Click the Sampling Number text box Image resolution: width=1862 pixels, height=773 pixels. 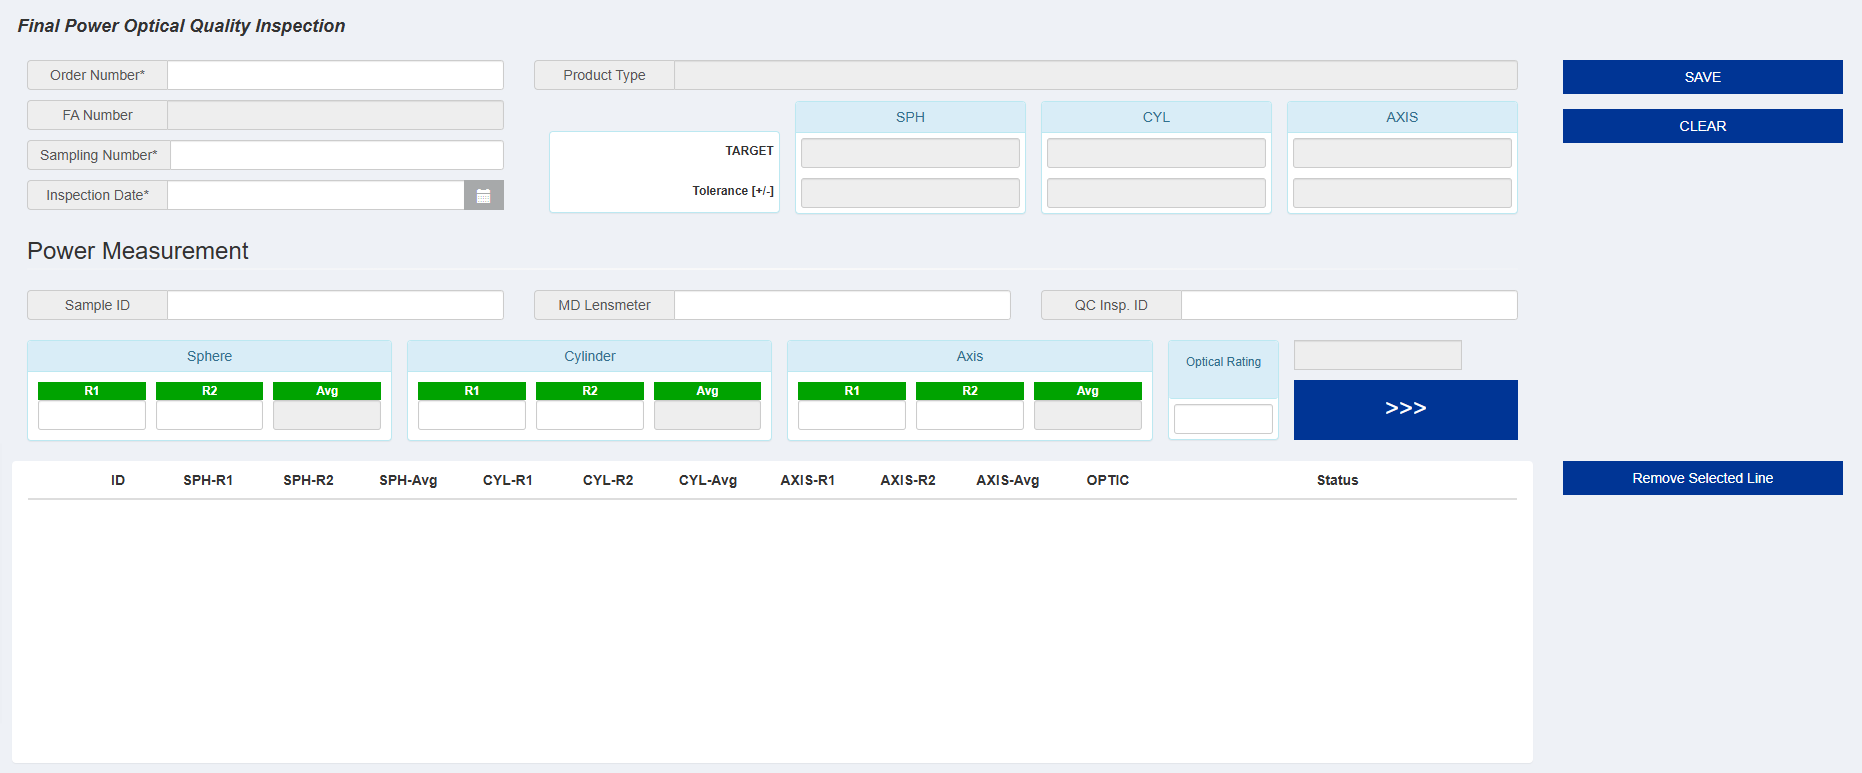[x=336, y=155]
